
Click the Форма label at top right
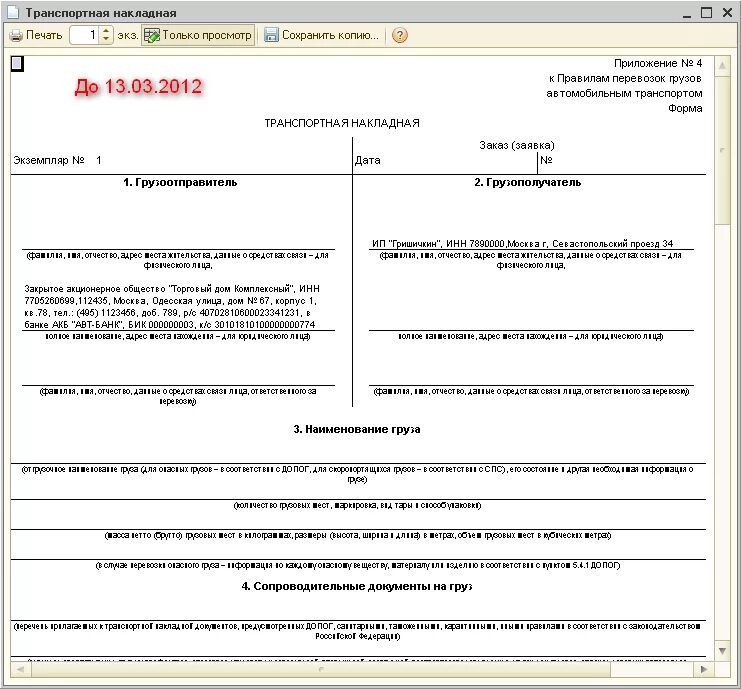(x=685, y=108)
